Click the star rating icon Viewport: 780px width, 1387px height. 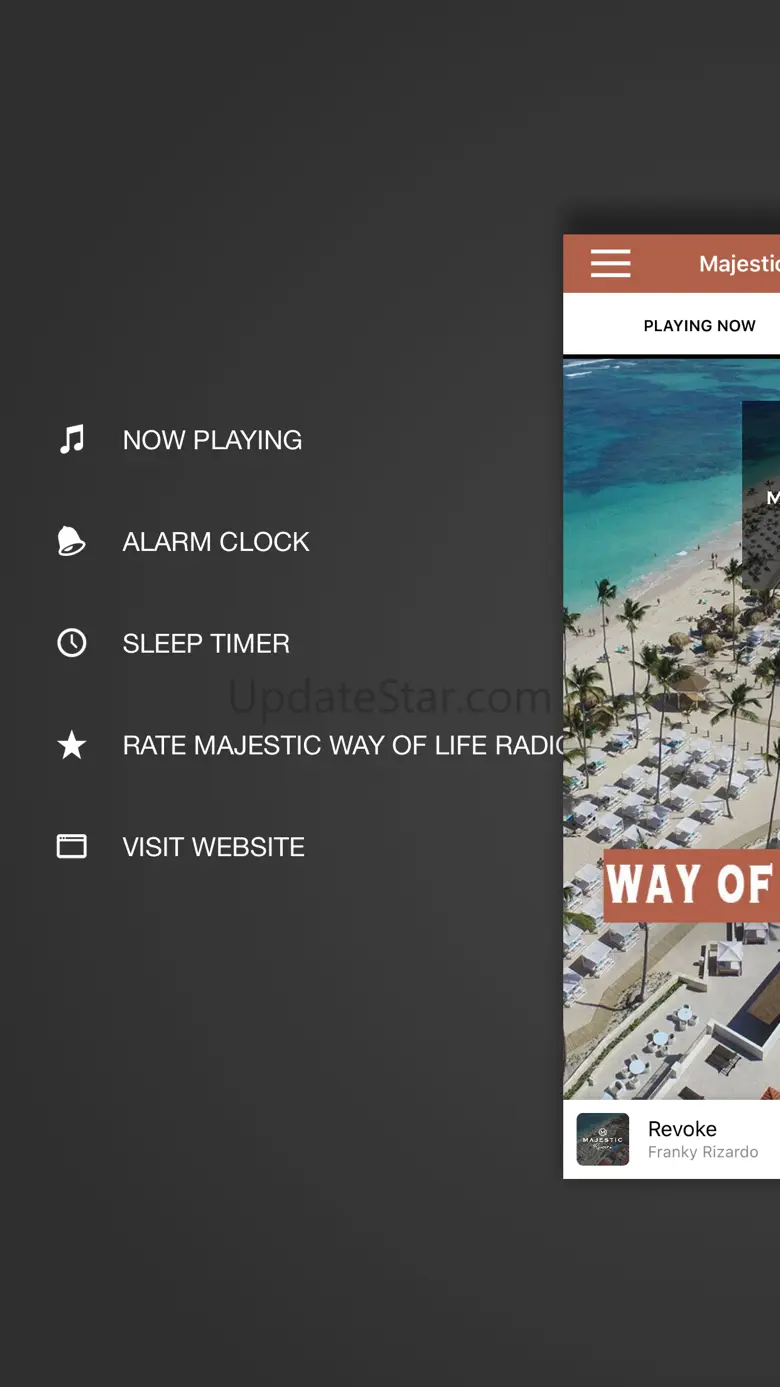pos(72,744)
